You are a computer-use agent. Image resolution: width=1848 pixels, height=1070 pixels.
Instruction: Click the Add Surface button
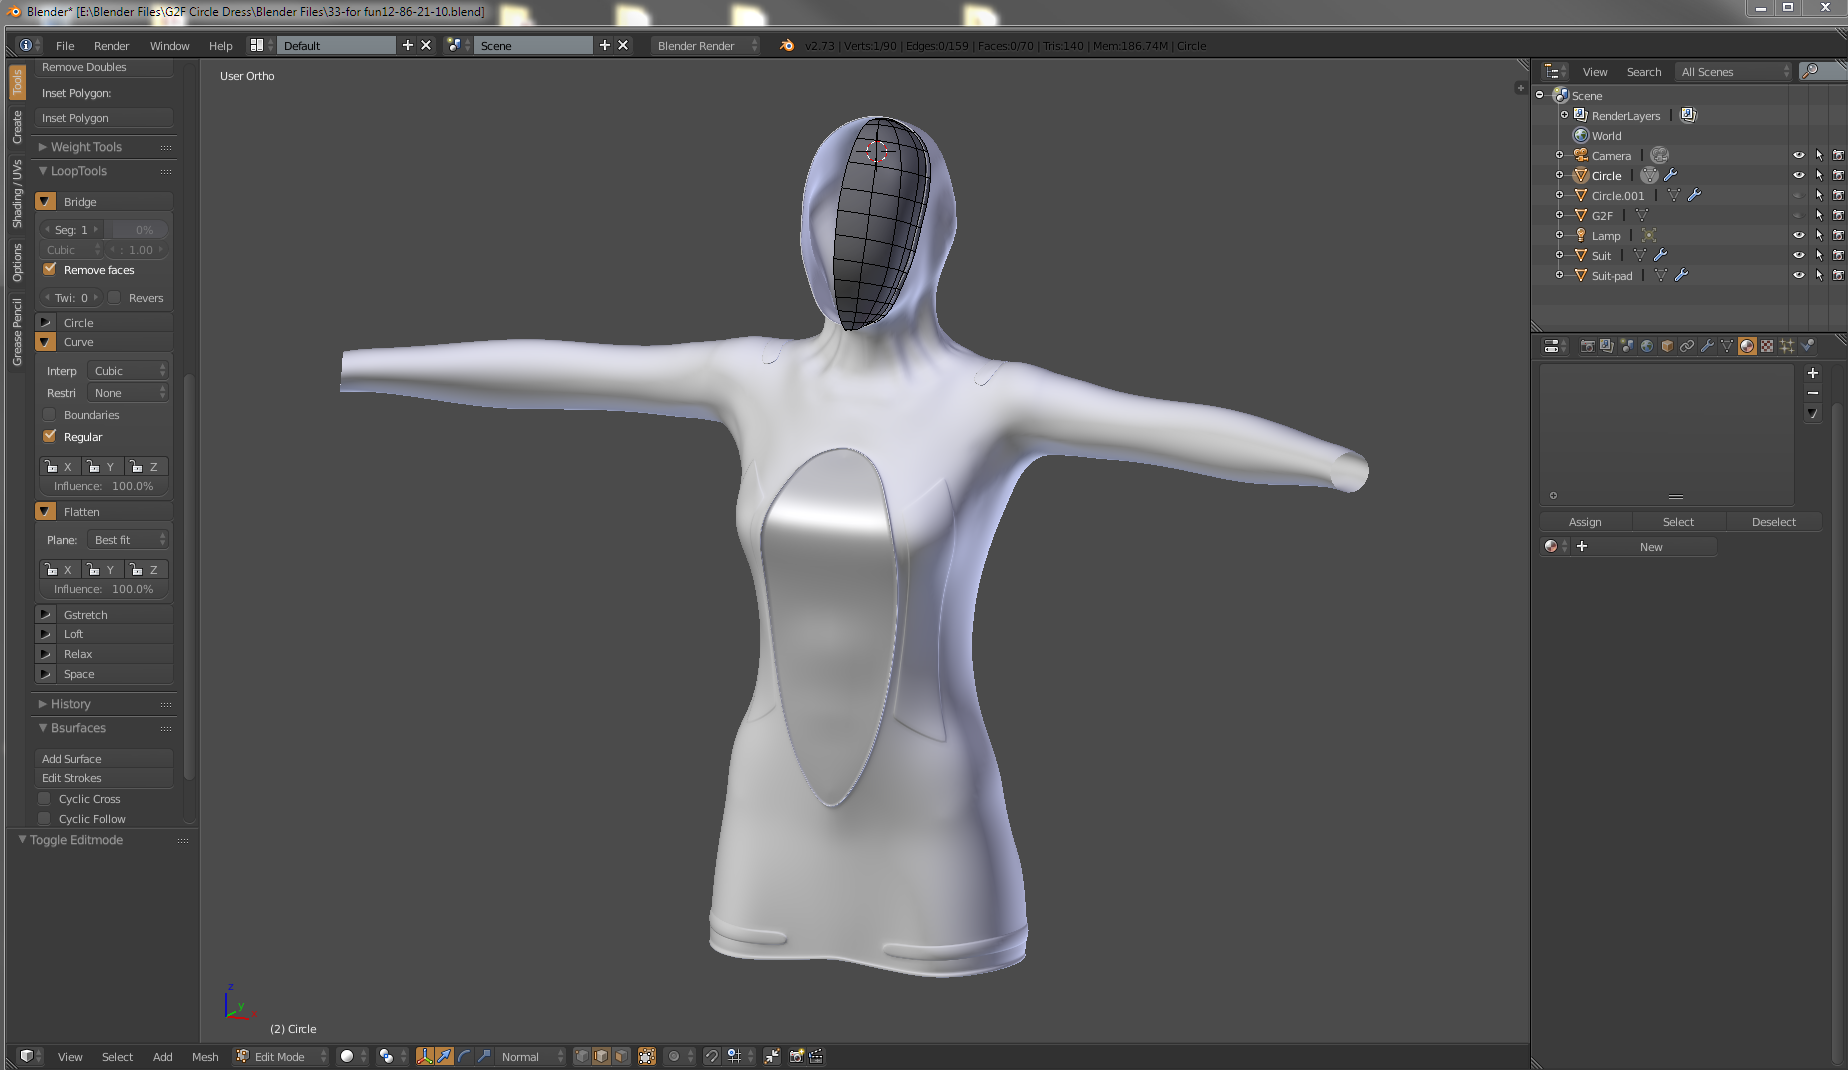(x=104, y=759)
